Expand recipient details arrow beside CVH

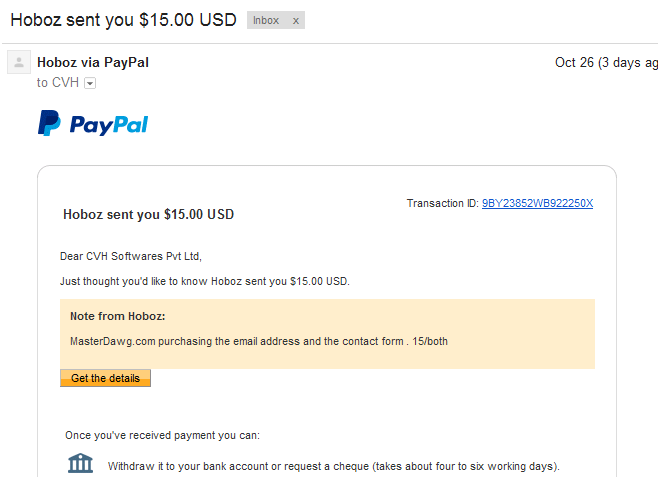click(90, 83)
